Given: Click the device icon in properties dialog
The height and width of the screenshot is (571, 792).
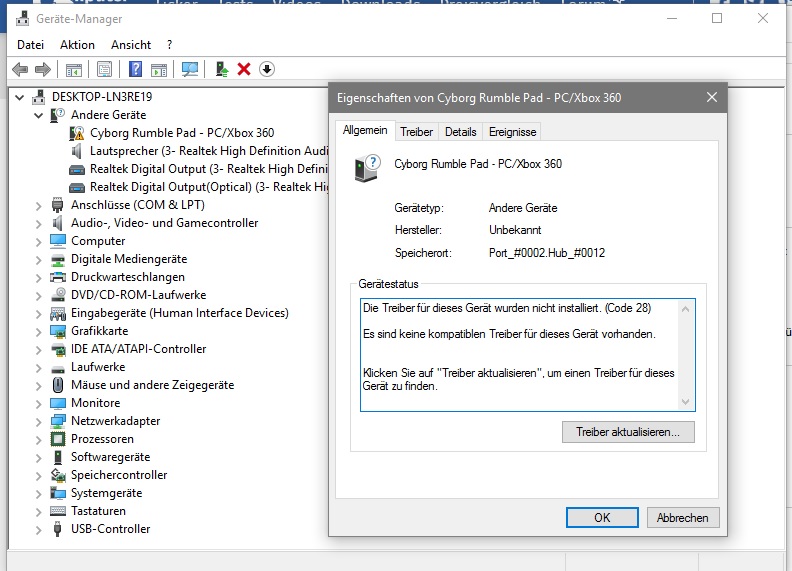Looking at the screenshot, I should pos(367,168).
